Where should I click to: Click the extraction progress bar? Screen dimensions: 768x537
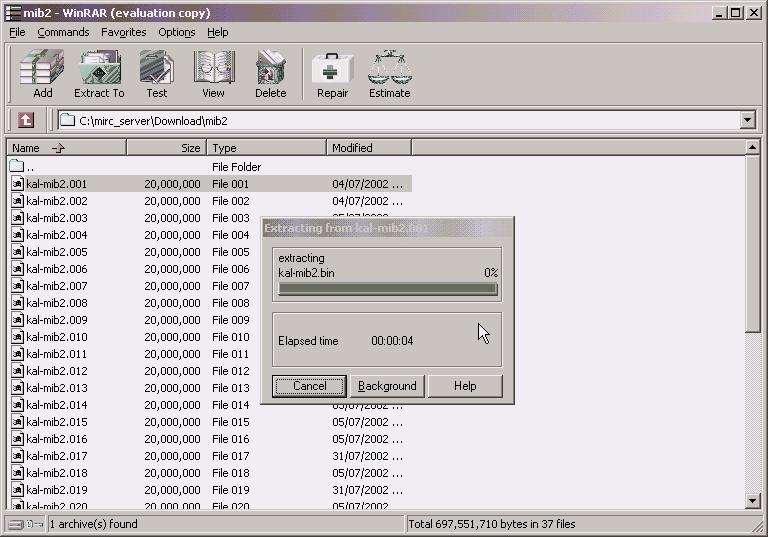pos(388,290)
